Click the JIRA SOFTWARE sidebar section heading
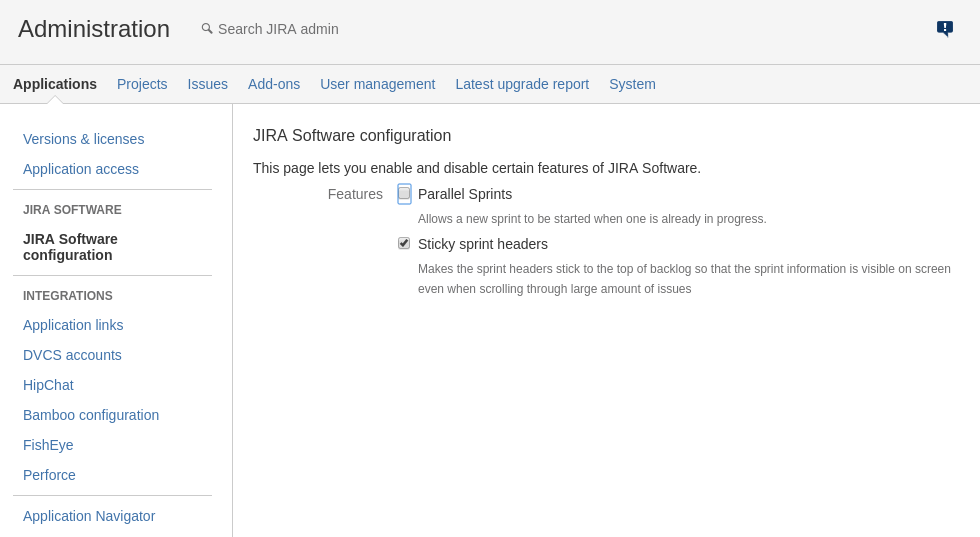 [72, 210]
